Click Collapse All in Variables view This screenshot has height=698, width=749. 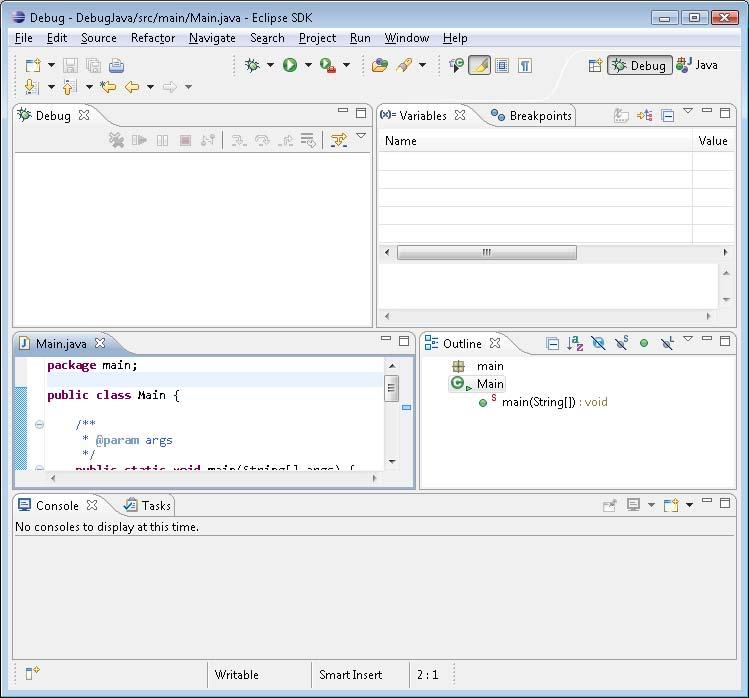click(x=668, y=116)
